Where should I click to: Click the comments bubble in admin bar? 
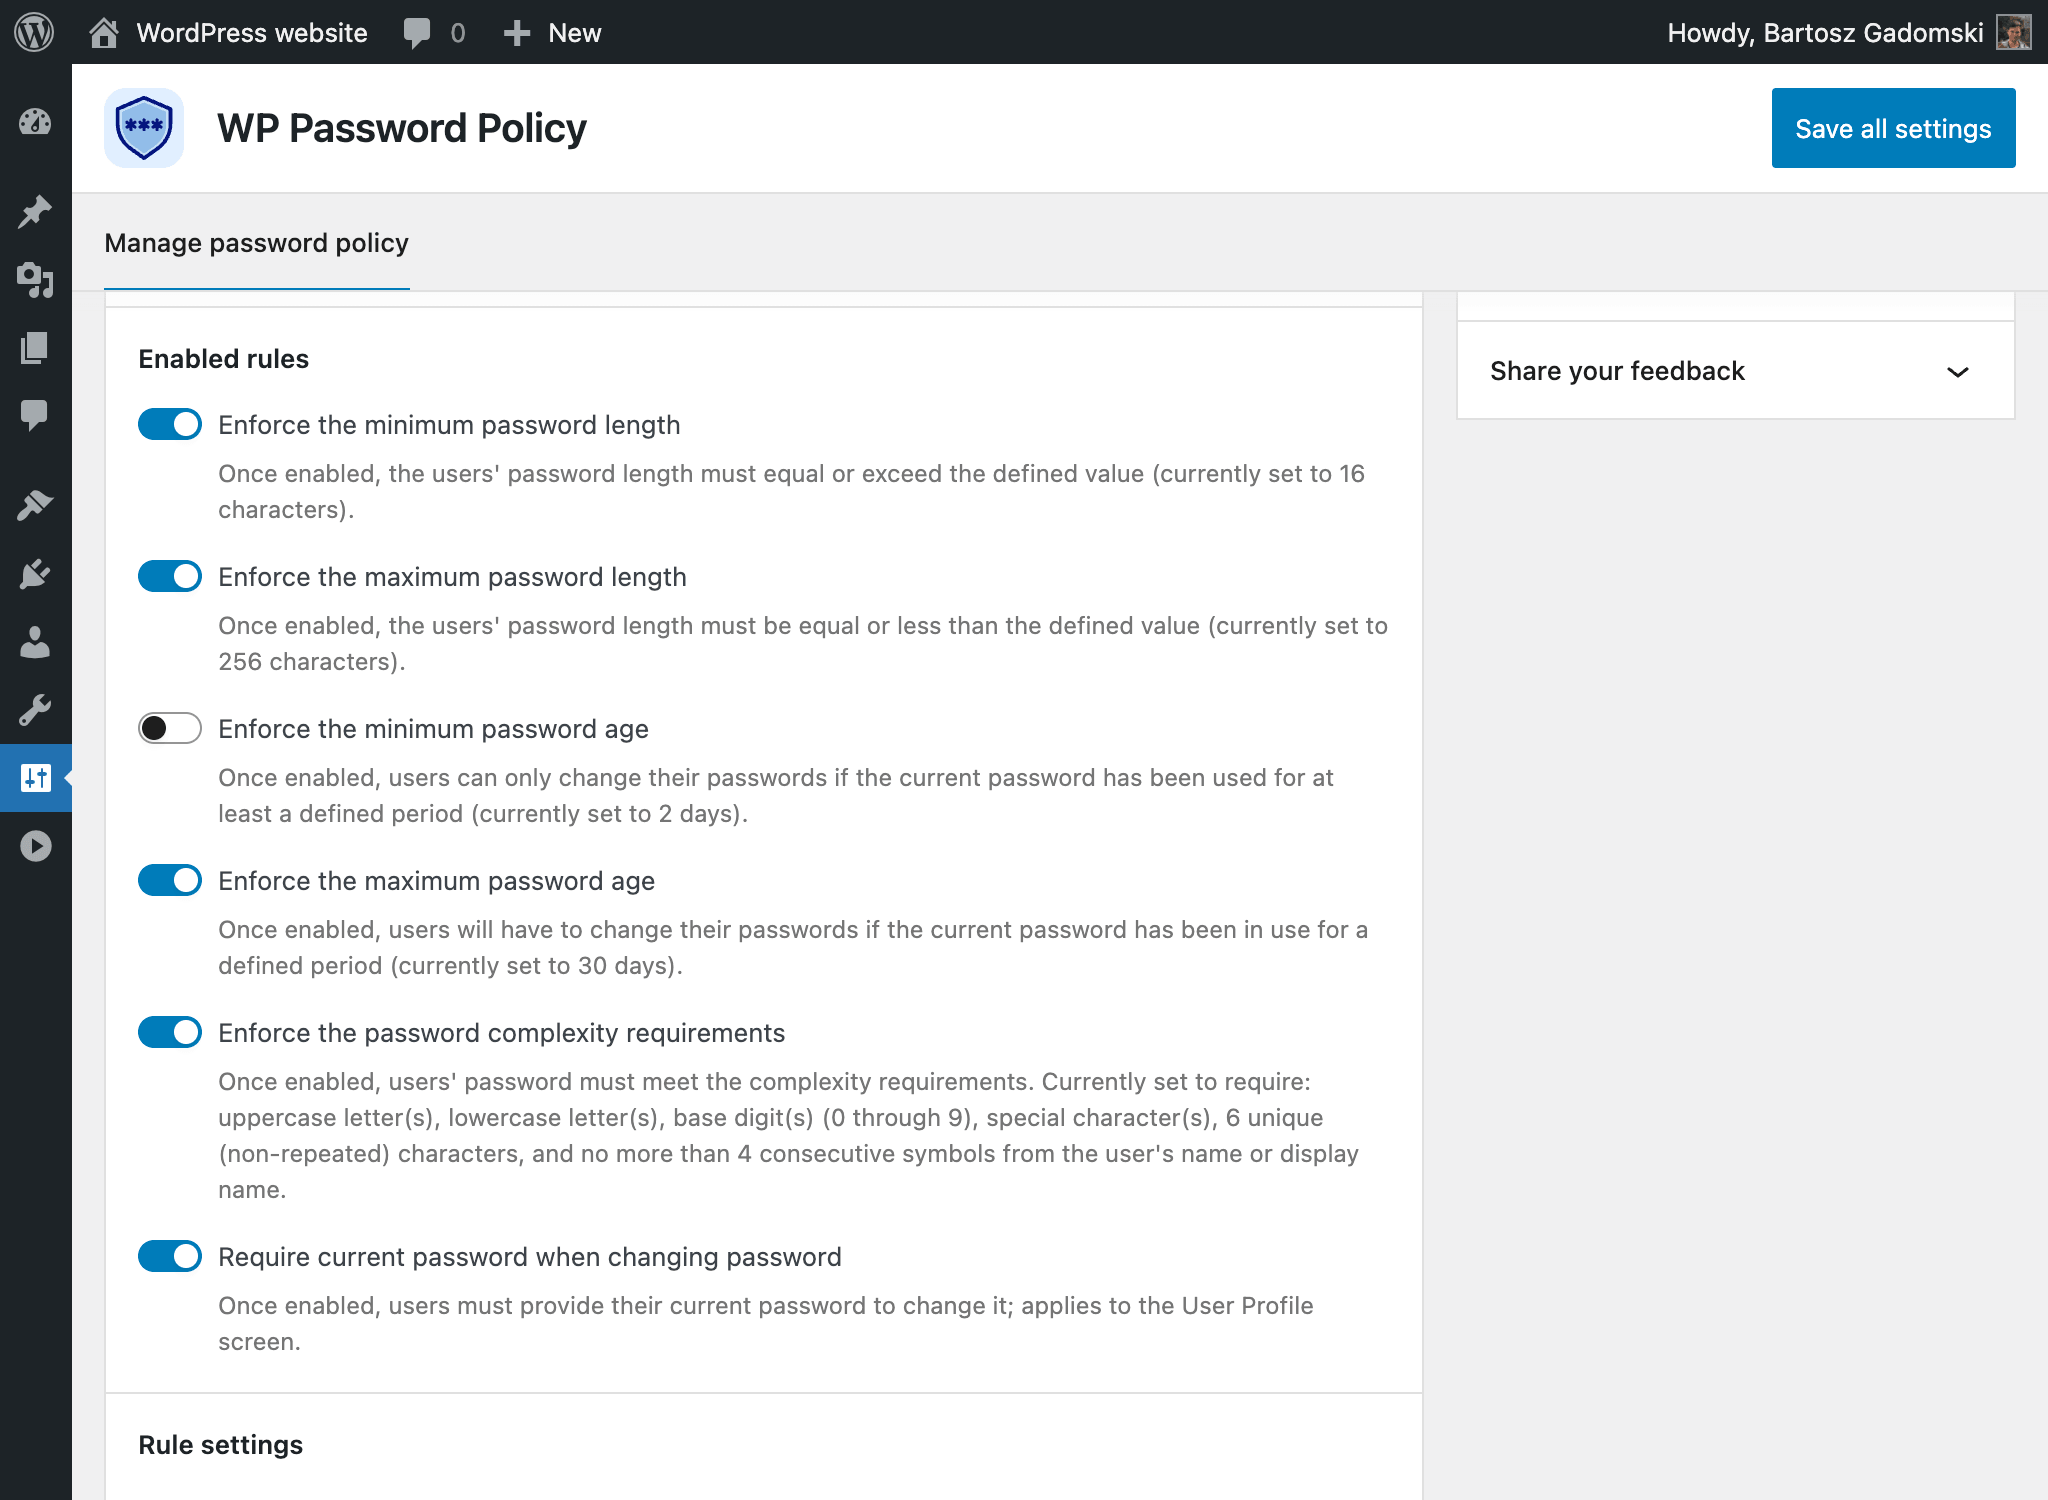433,32
